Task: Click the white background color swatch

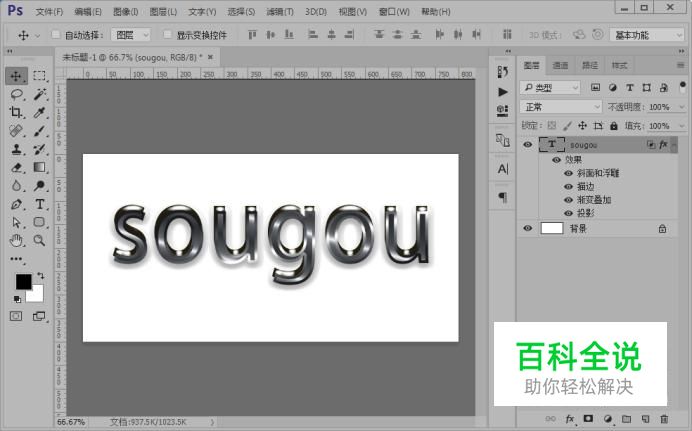Action: point(38,296)
